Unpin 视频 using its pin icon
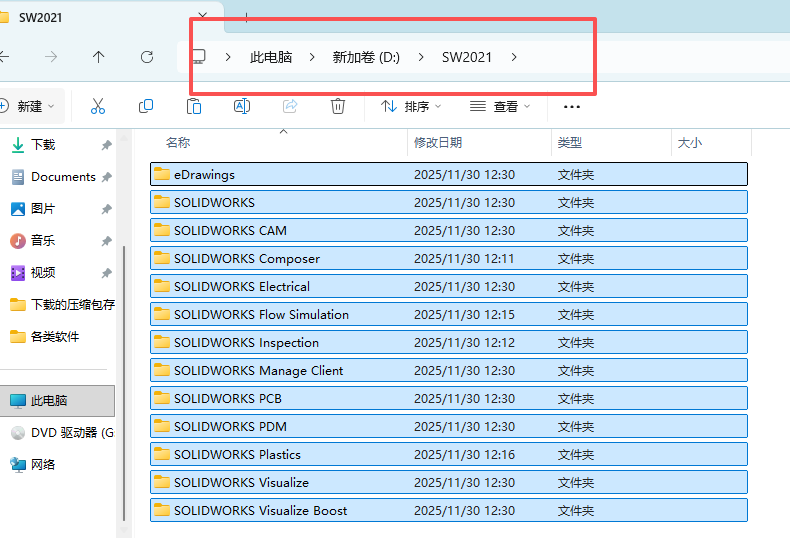 click(x=106, y=273)
